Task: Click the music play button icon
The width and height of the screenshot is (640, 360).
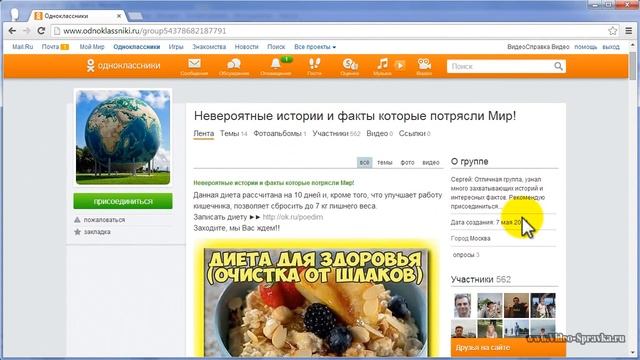Action: click(400, 65)
